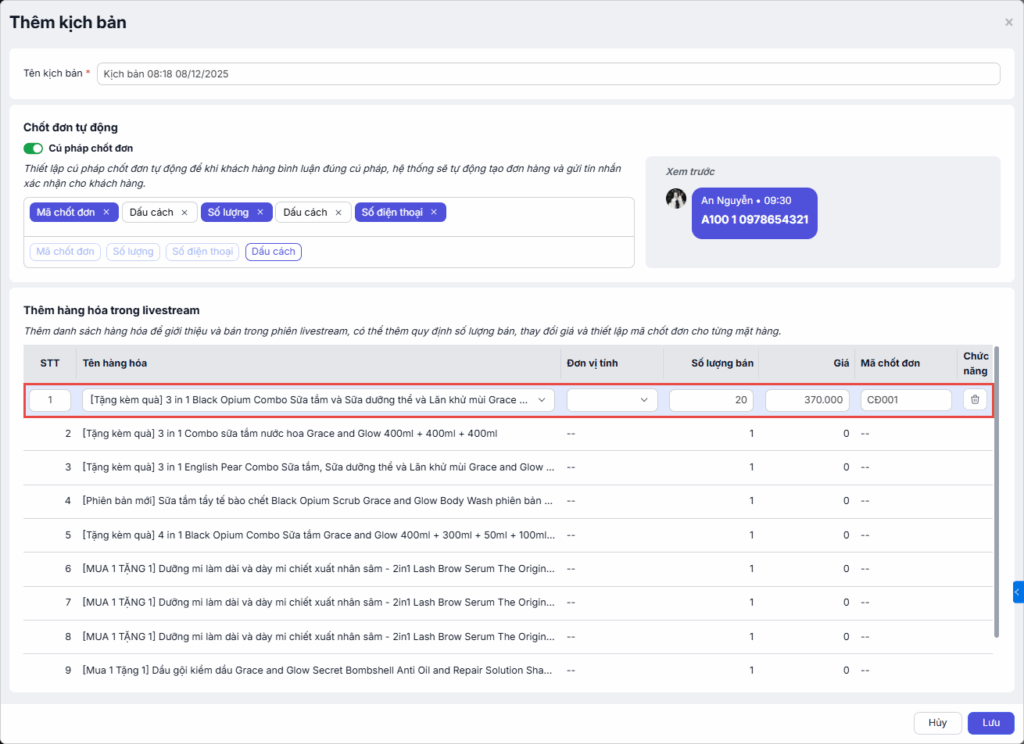
Task: Remove the 'Mã chốt đơn' tag
Action: tap(108, 213)
